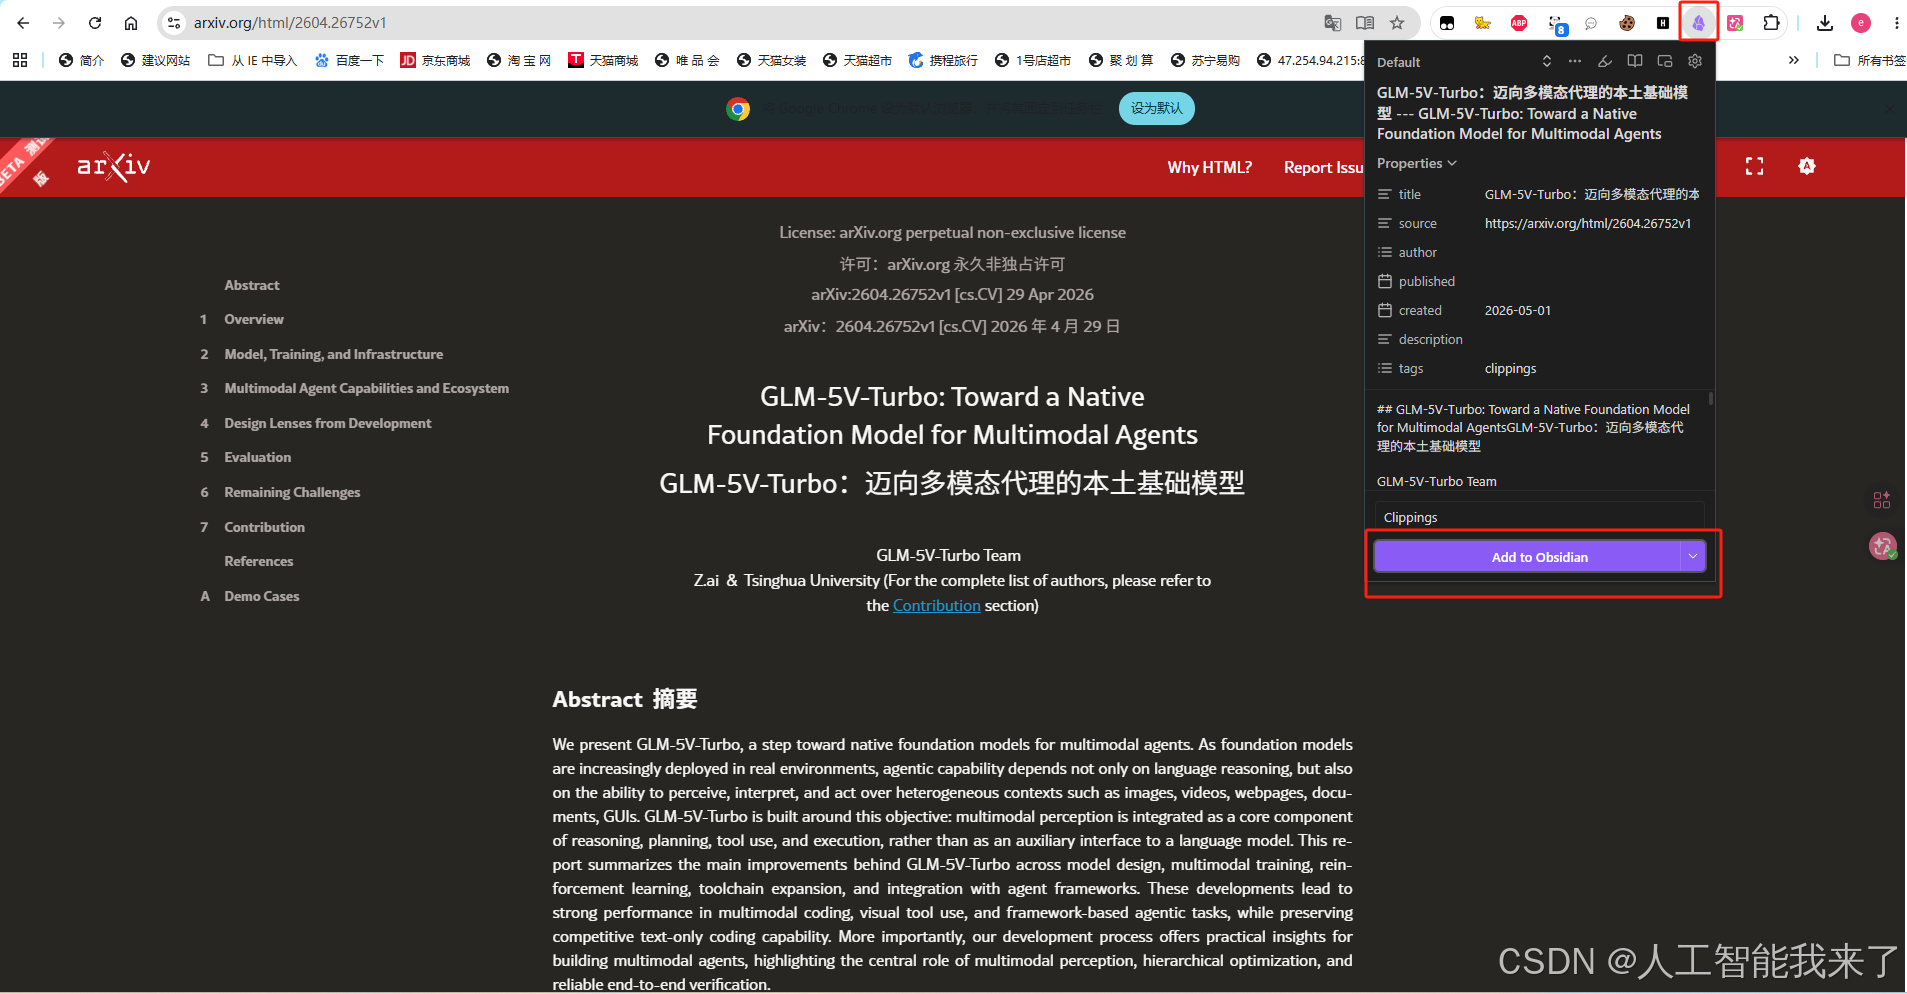Viewport: 1907px width, 994px height.
Task: Reload the arXiv page
Action: click(95, 23)
